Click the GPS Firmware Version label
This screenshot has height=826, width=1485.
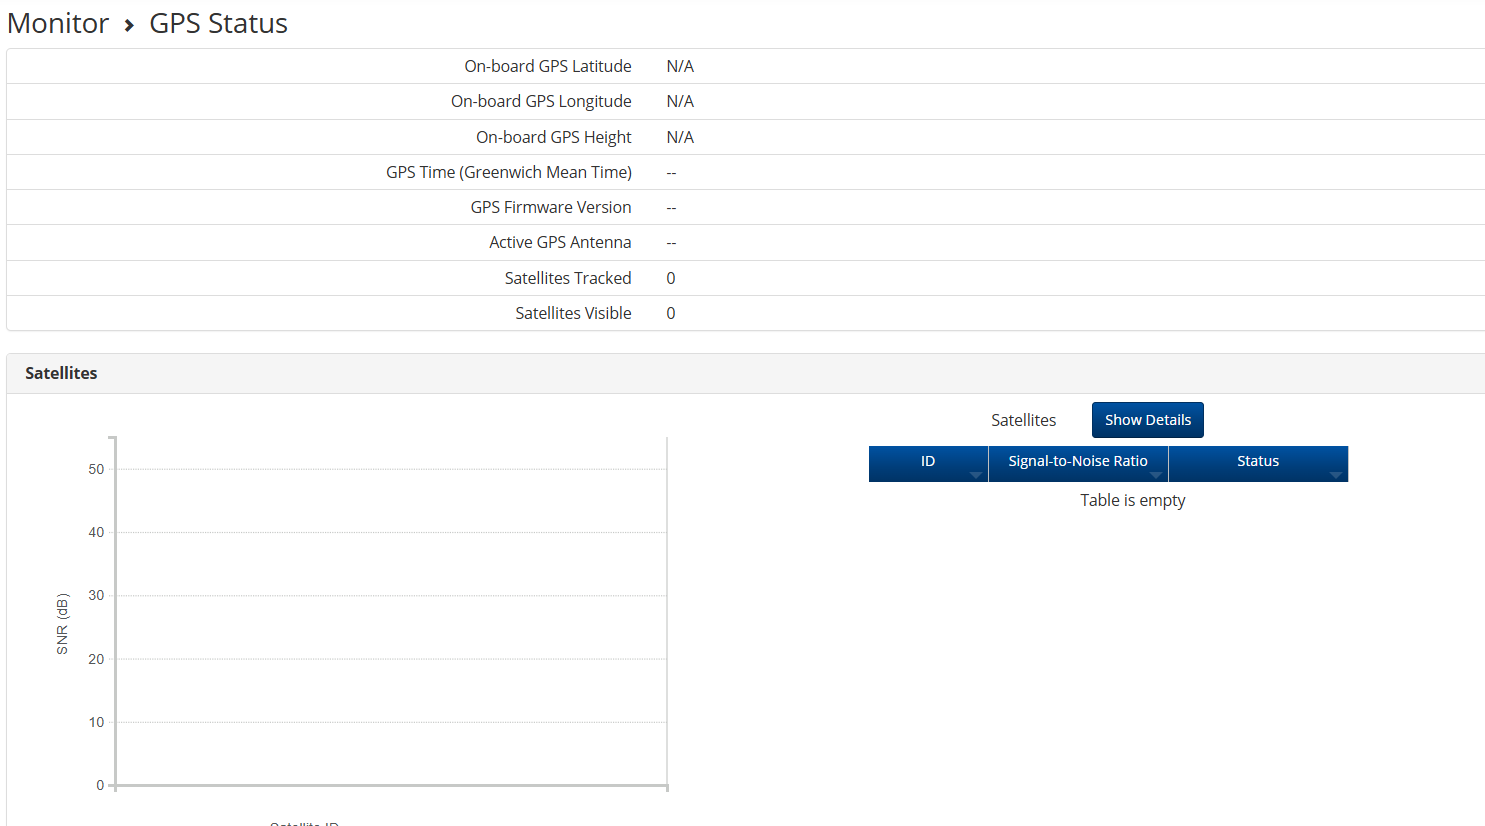(x=551, y=207)
